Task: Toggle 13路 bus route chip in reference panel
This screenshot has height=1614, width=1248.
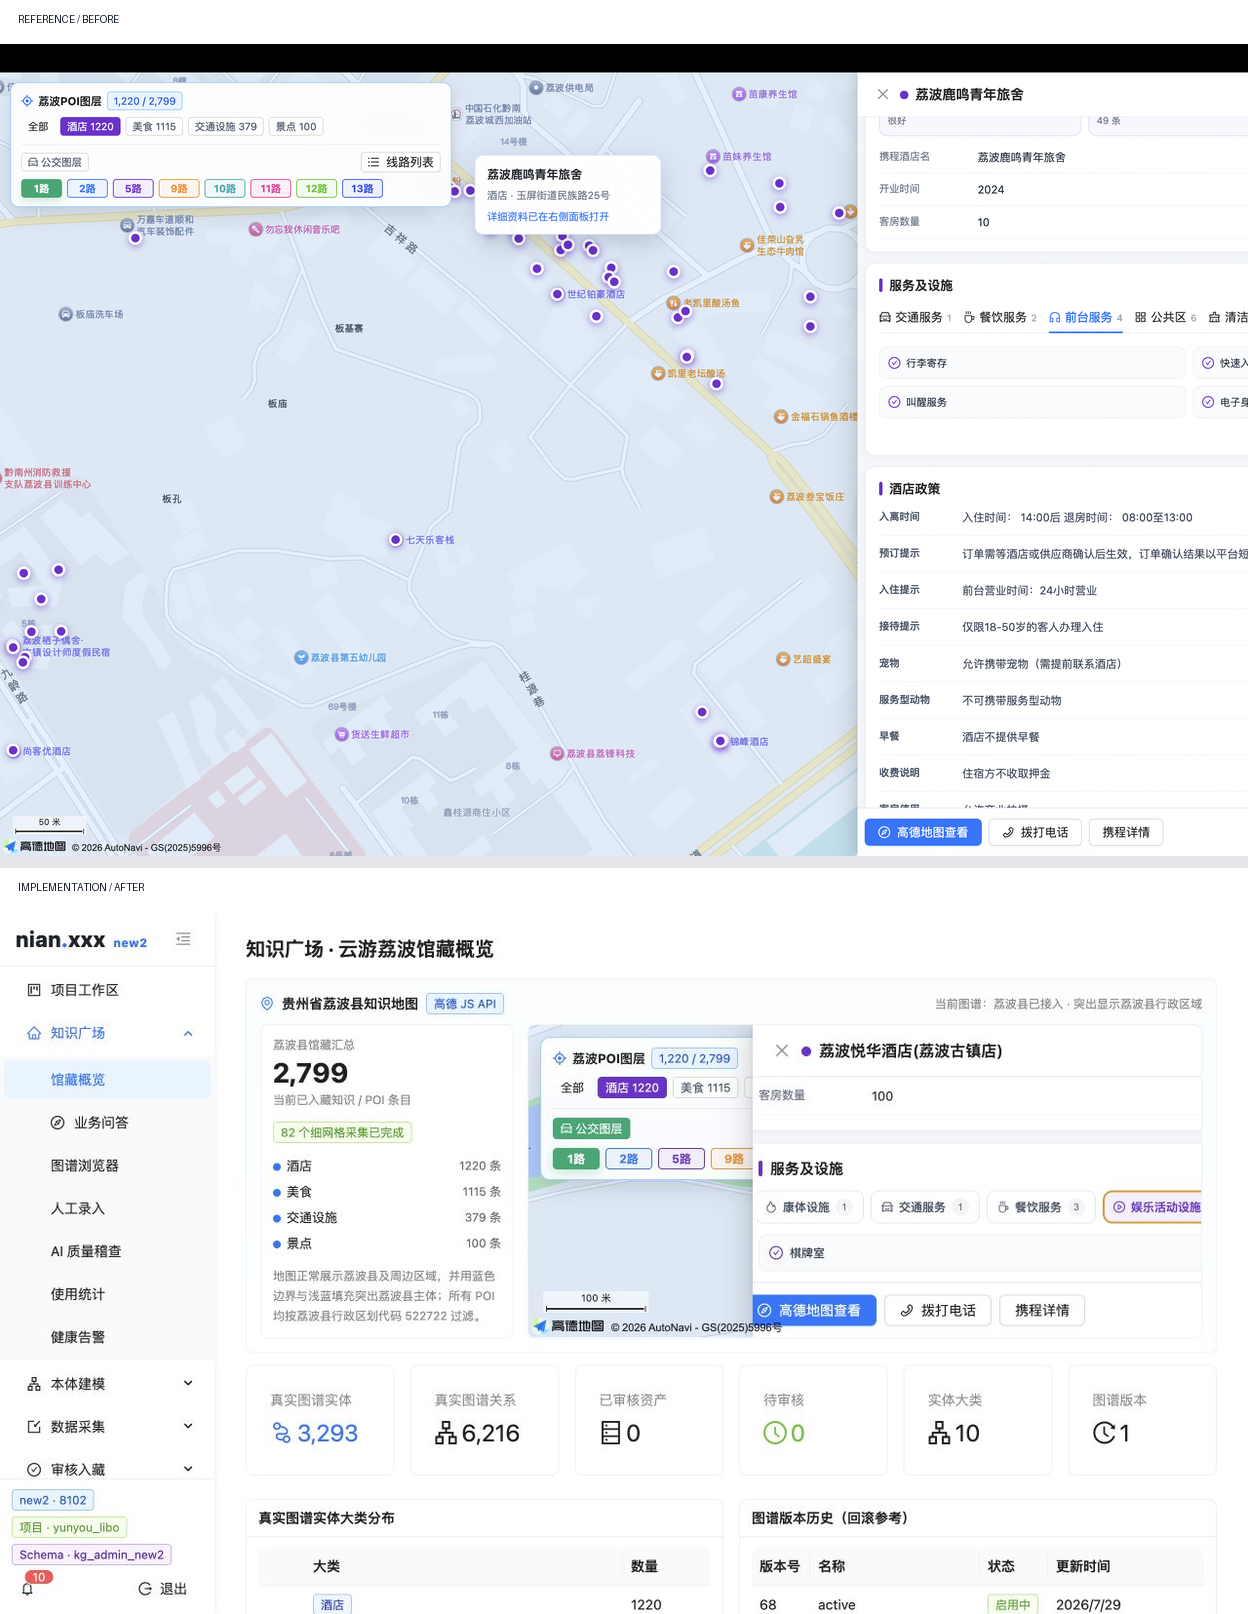Action: pos(363,188)
